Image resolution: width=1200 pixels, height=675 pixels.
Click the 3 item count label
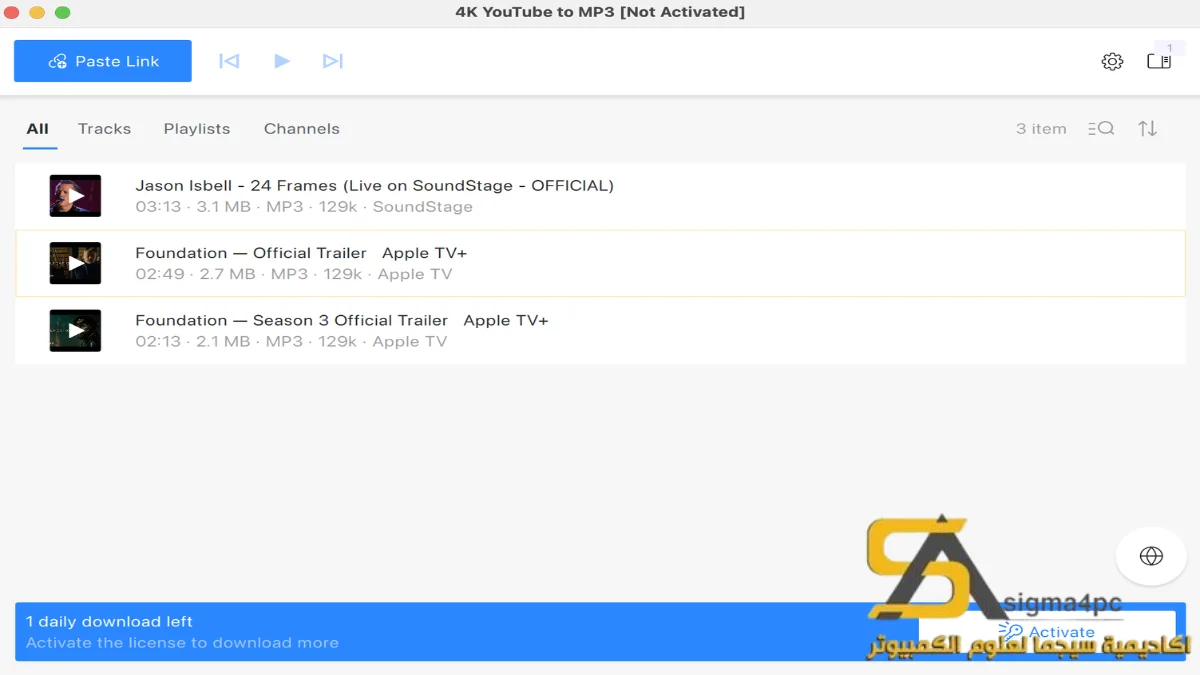(1041, 128)
